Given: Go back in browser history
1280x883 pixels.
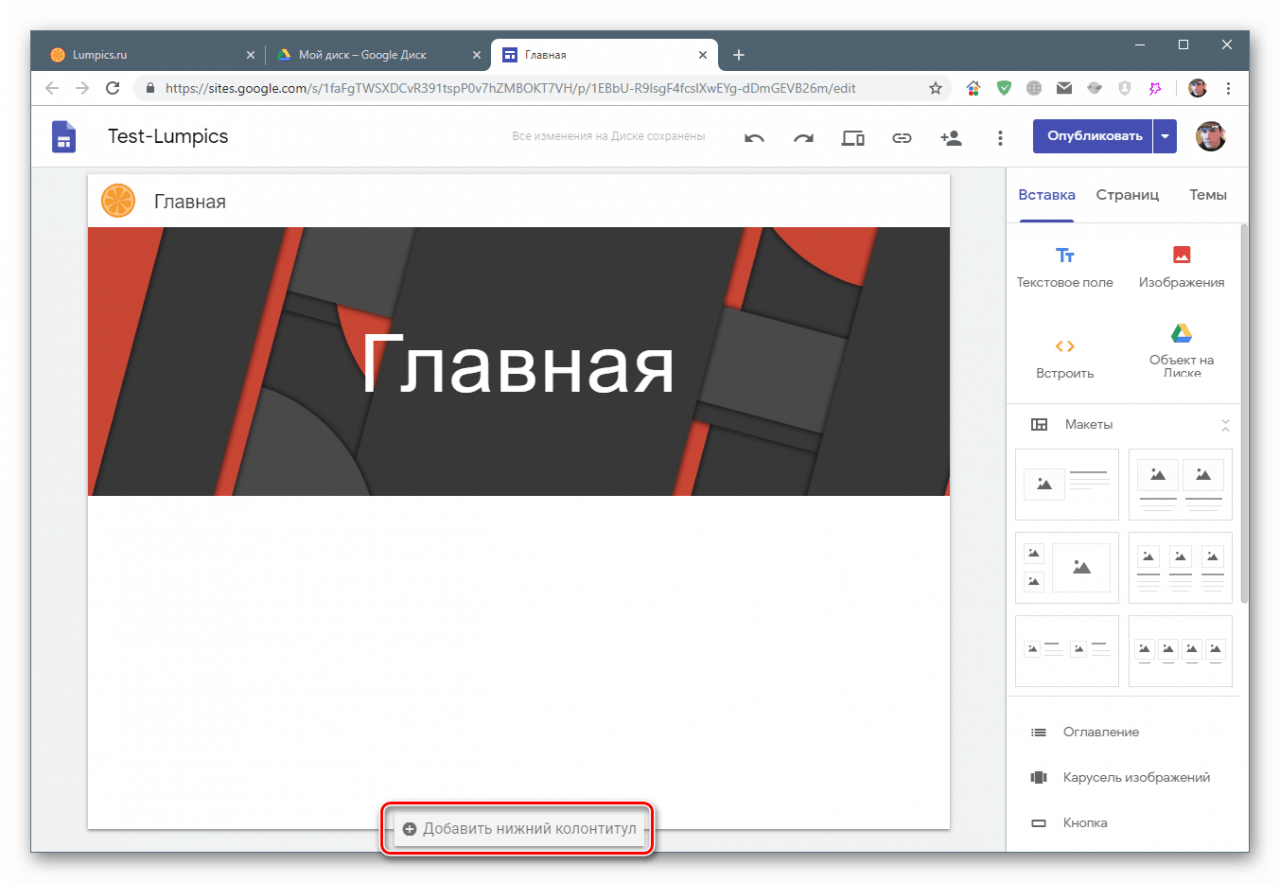Looking at the screenshot, I should tap(52, 88).
